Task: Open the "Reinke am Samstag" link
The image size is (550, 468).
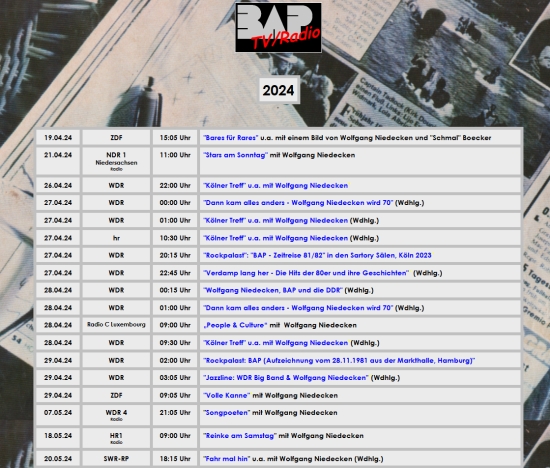Action: (x=240, y=436)
